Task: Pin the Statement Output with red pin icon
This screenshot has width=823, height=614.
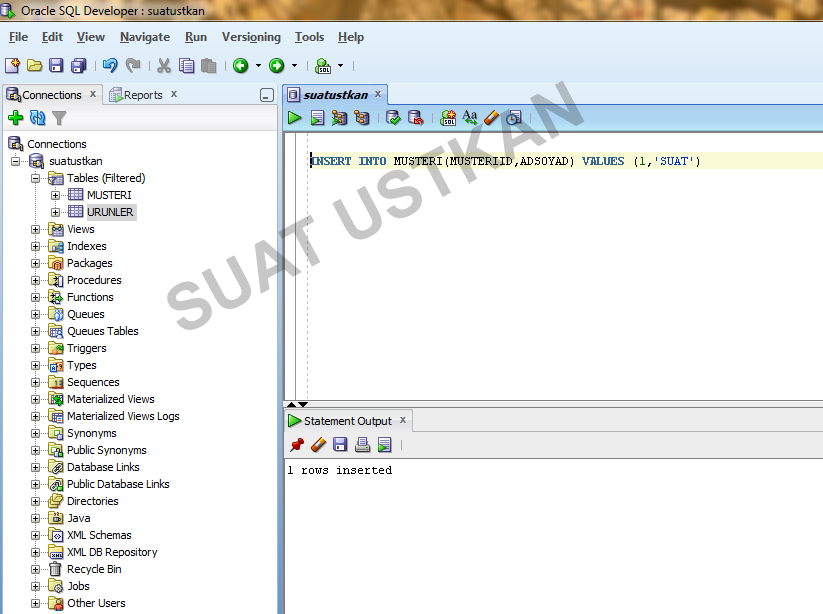Action: (297, 445)
